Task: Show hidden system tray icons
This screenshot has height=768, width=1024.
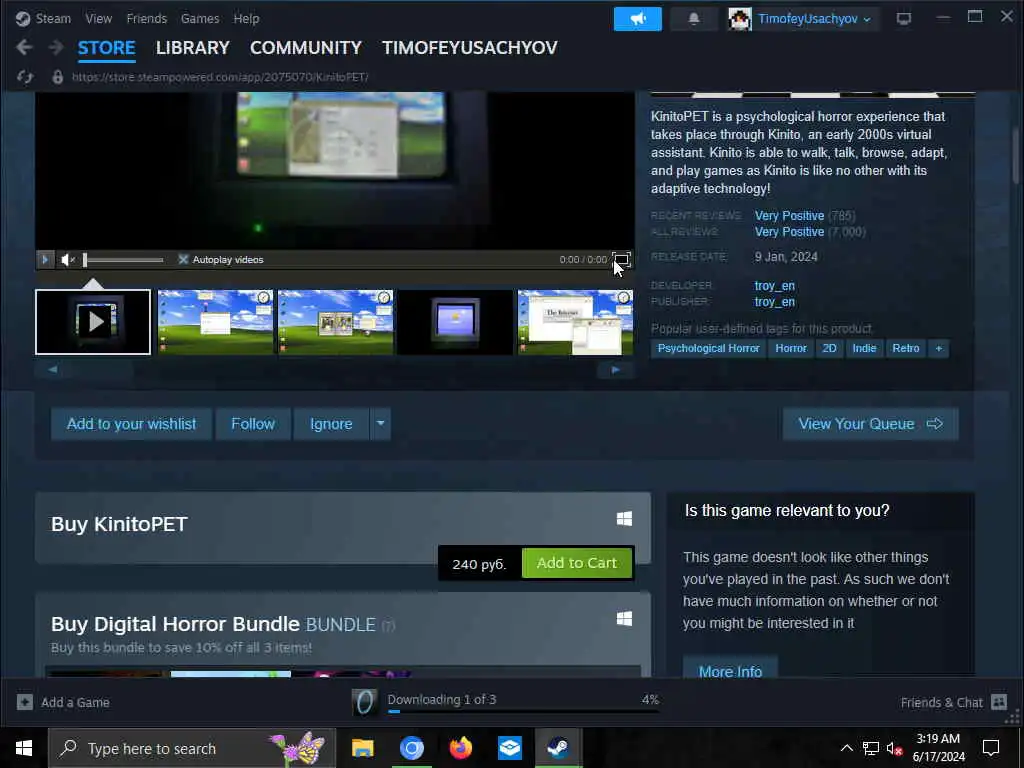Action: [x=846, y=748]
